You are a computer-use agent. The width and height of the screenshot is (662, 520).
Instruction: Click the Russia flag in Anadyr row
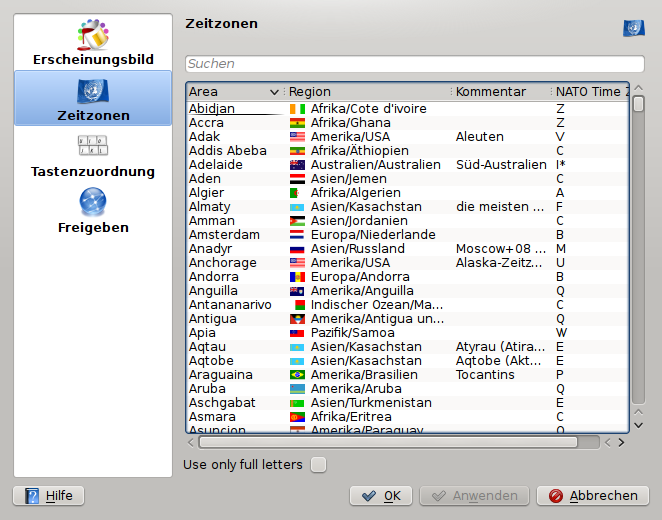(x=297, y=249)
